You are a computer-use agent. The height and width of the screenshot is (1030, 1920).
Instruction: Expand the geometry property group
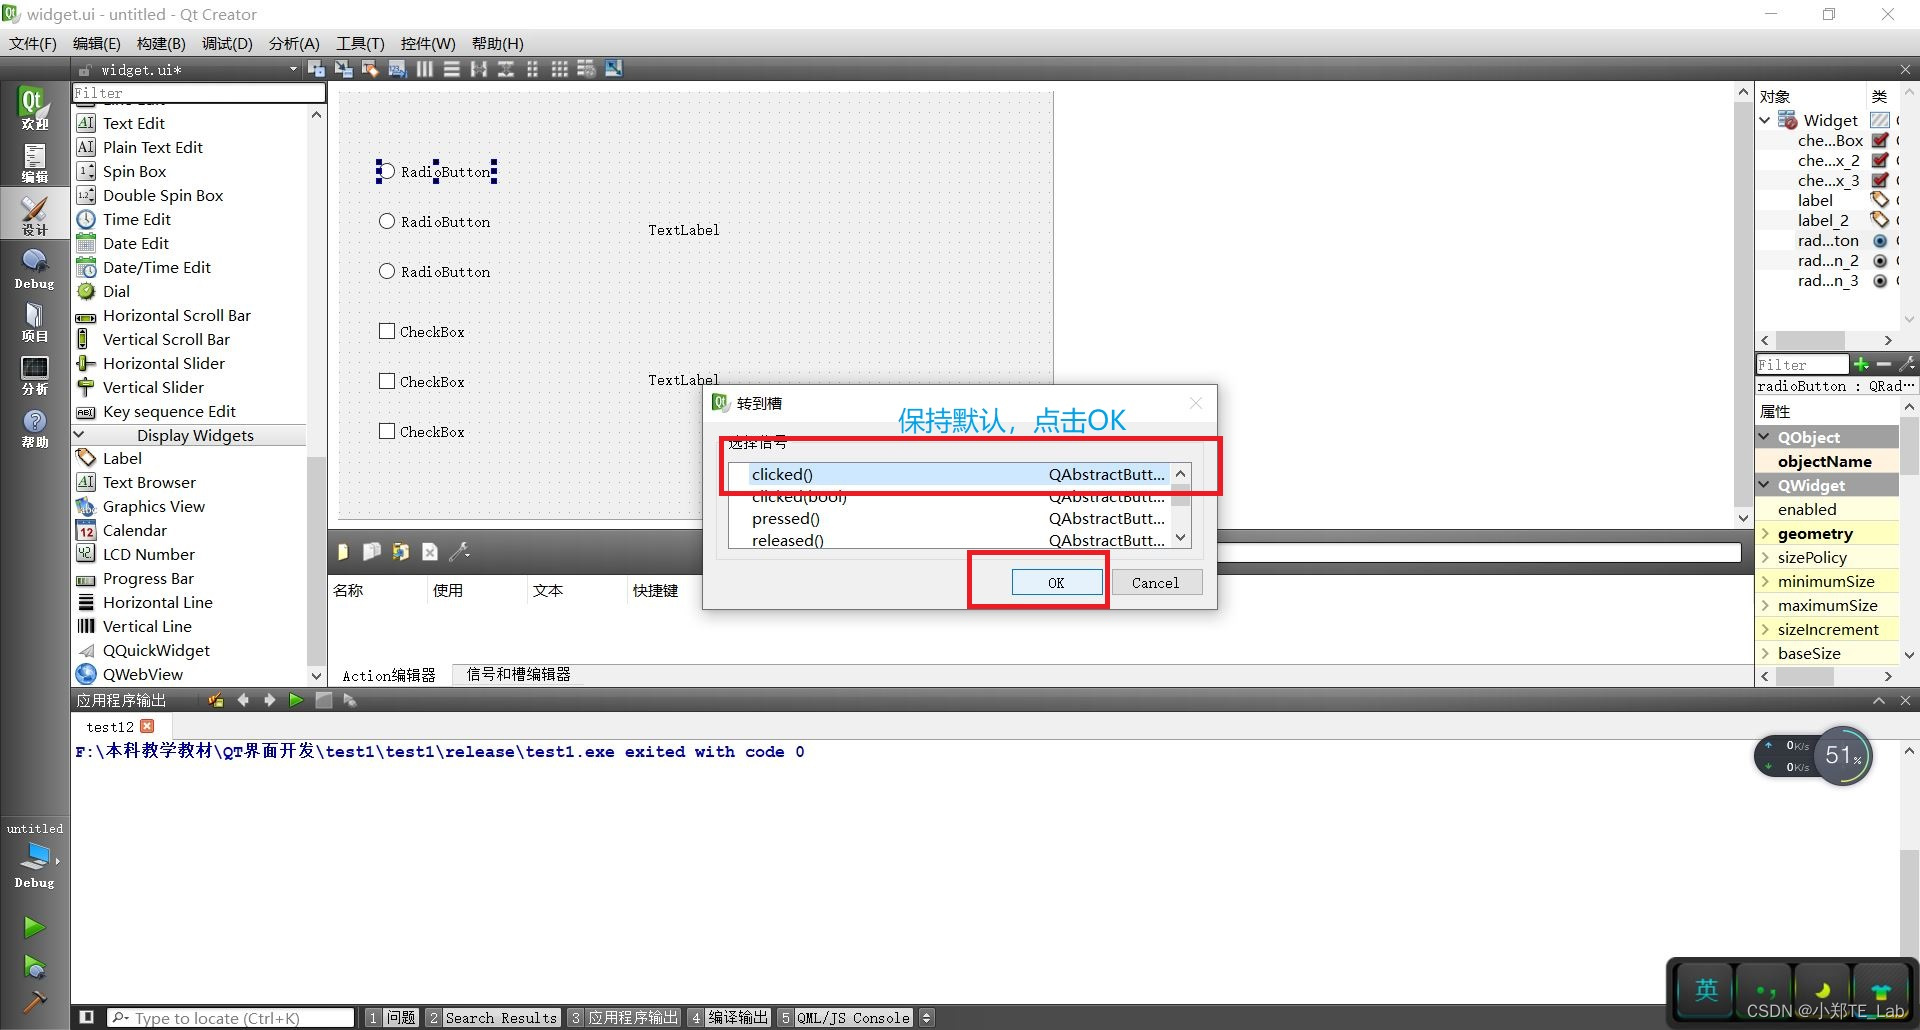1768,533
